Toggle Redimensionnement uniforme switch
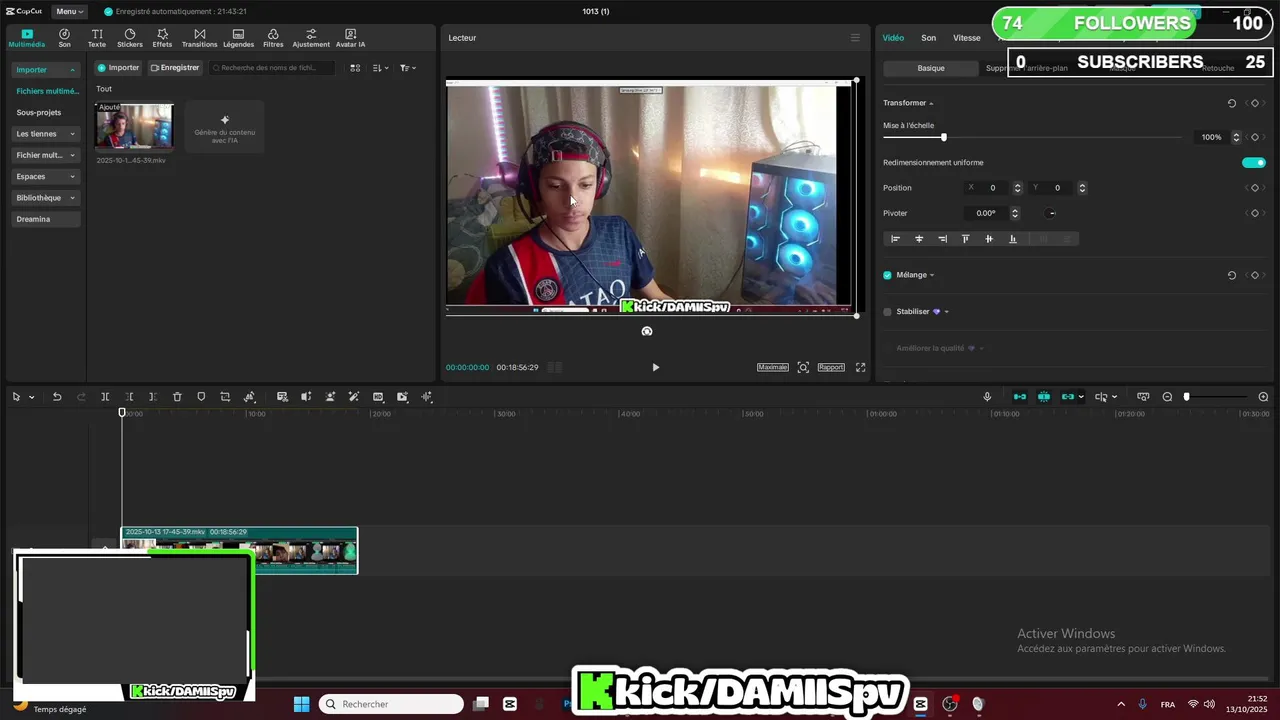Screen dimensions: 1280x720 click(1254, 162)
